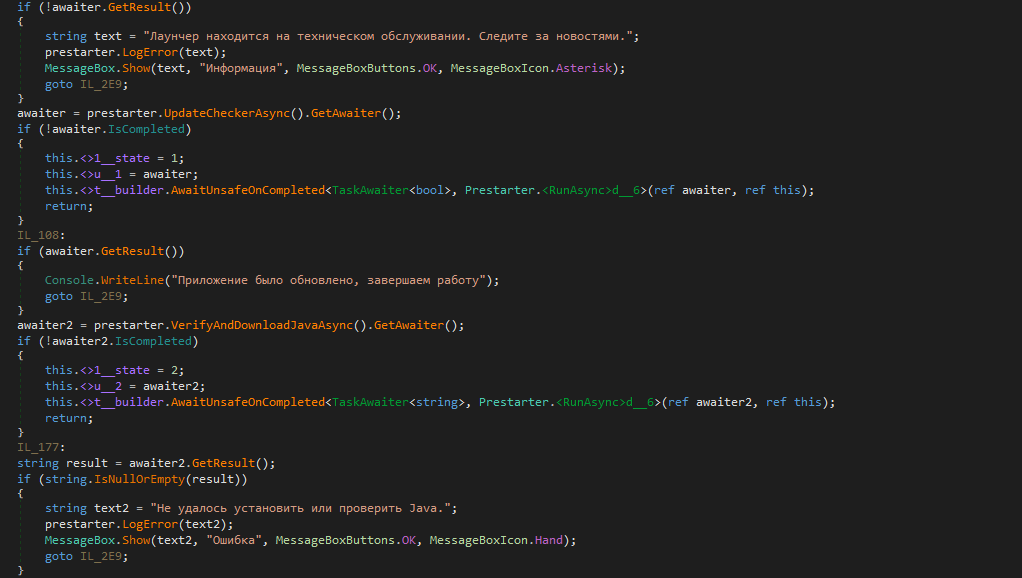The height and width of the screenshot is (578, 1022).
Task: Click the "Не удалось установить" string literal
Action: 303,508
